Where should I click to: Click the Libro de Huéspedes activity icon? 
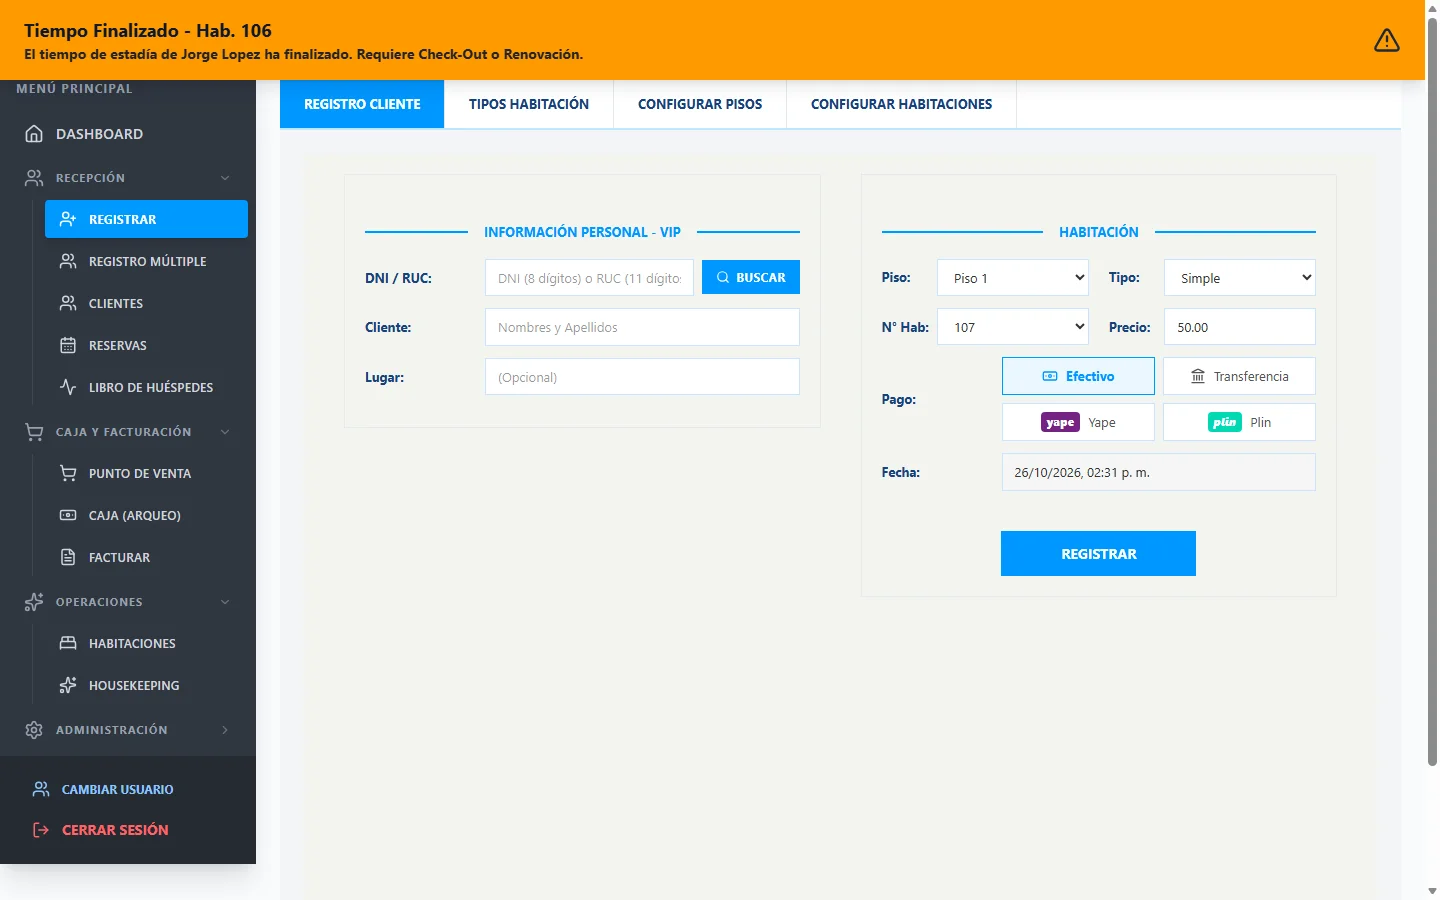(x=68, y=387)
